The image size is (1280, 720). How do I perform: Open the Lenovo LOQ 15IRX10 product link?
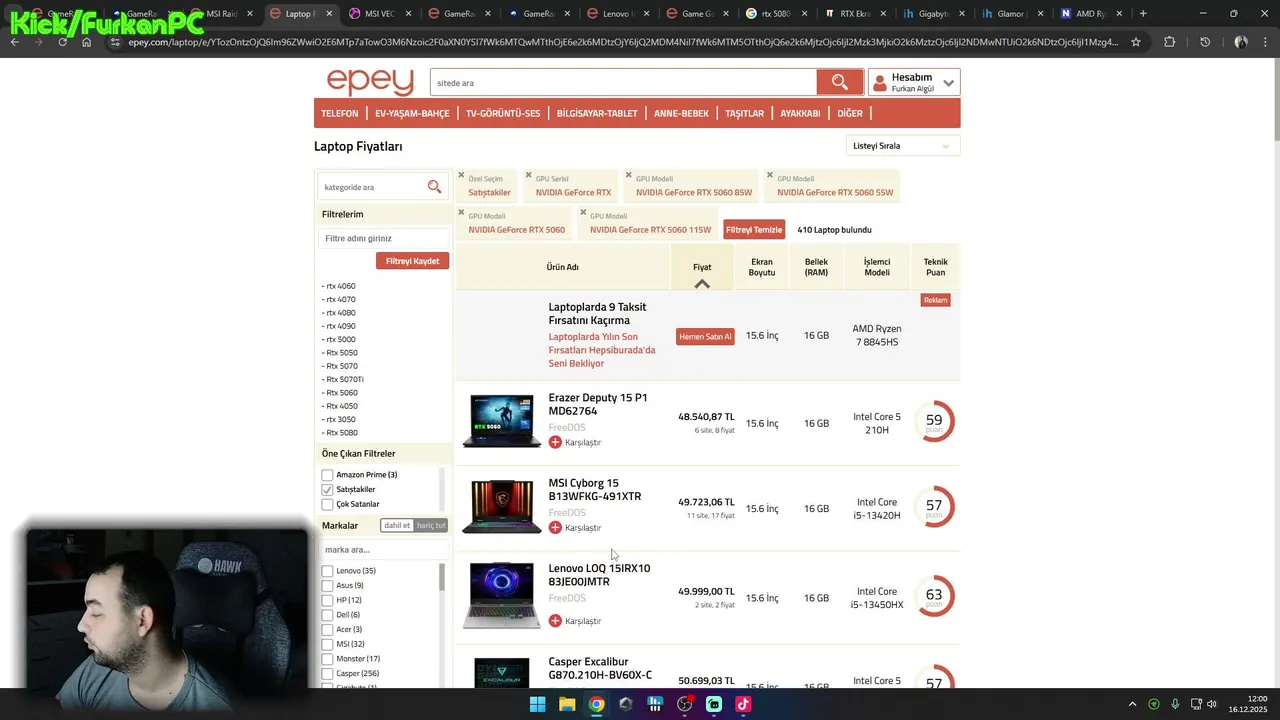pyautogui.click(x=599, y=575)
